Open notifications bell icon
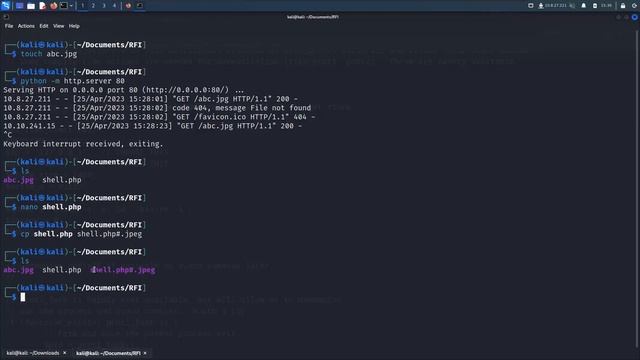Viewport: 640px width, 360px height. 584,6
